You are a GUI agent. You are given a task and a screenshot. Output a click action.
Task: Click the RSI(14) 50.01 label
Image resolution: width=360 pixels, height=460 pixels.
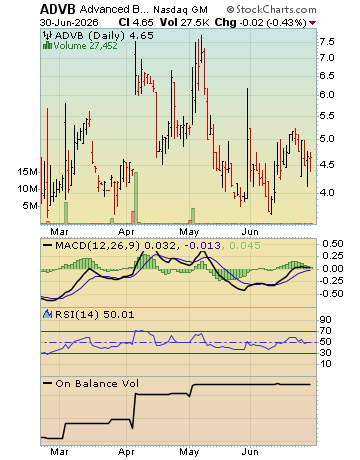click(x=95, y=314)
